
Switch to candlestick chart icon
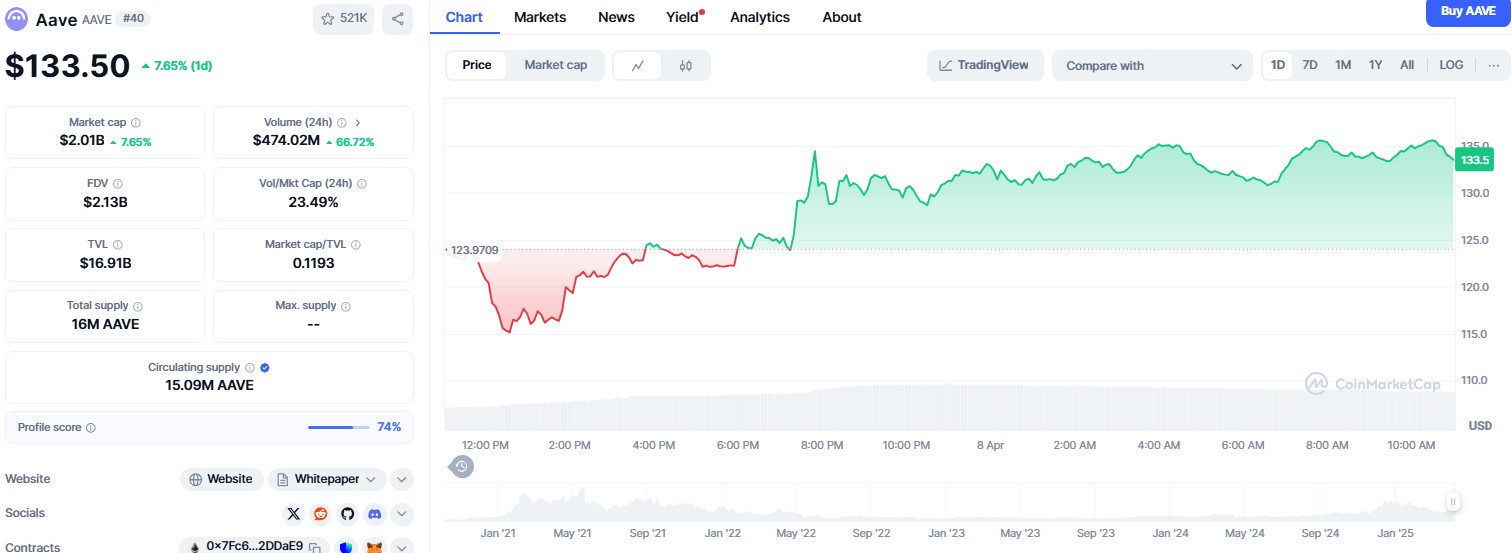click(x=685, y=66)
